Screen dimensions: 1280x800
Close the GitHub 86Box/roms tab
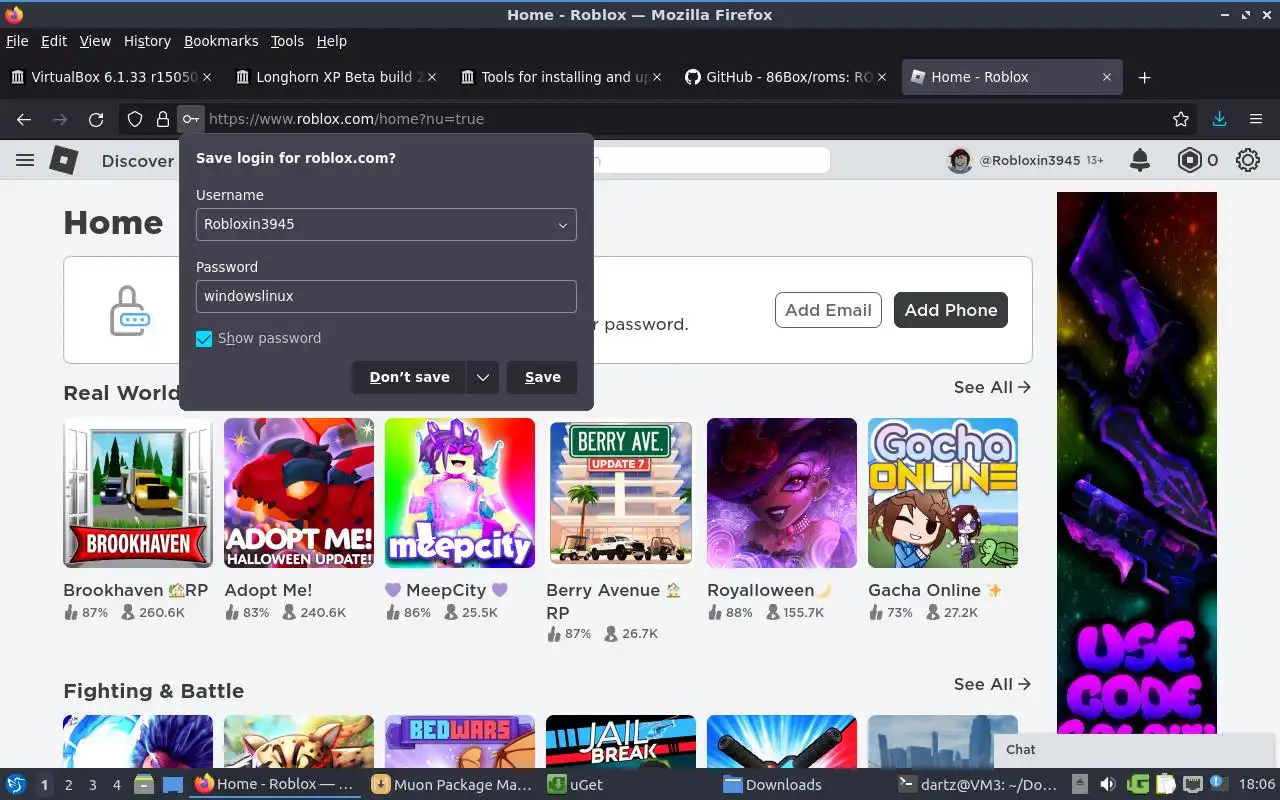[882, 77]
